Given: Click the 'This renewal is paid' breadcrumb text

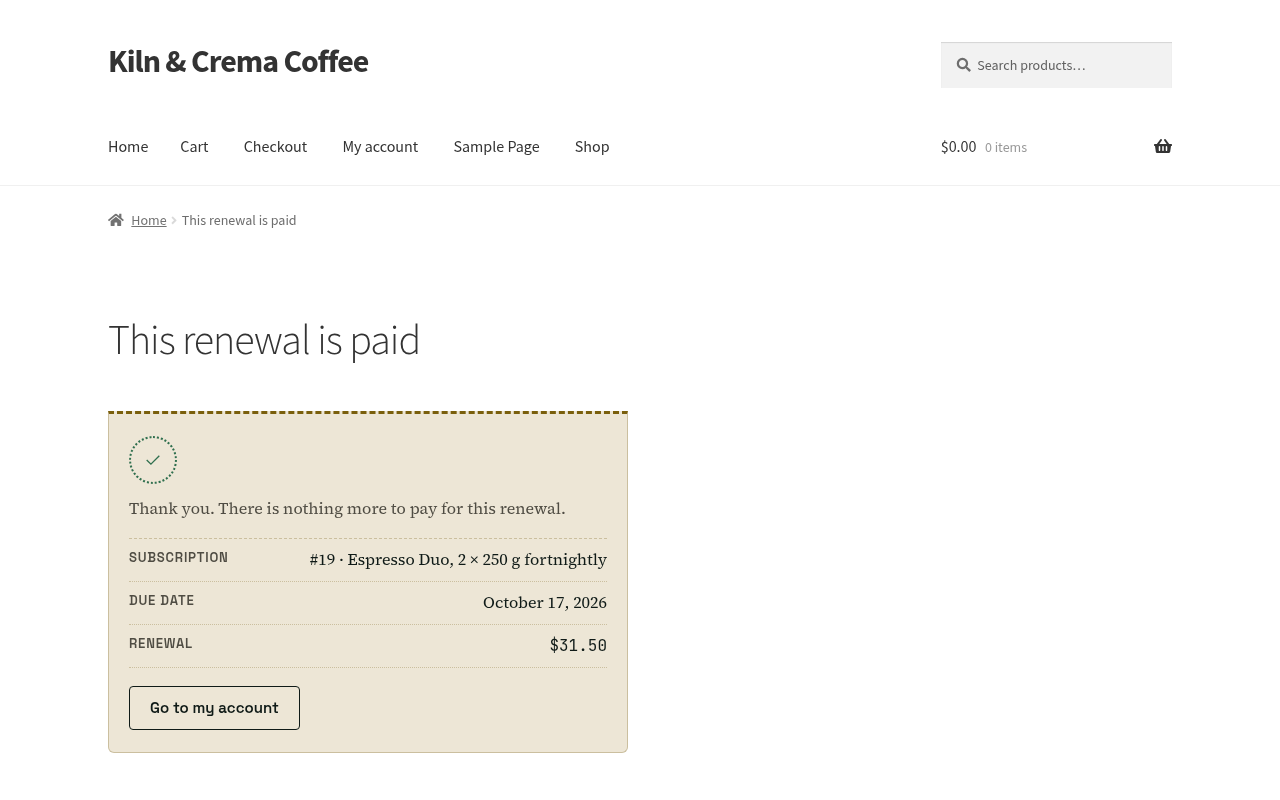Looking at the screenshot, I should (239, 220).
